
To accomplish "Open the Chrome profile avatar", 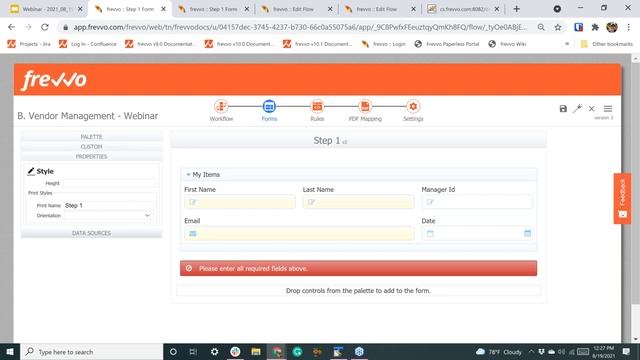I will 612,27.
